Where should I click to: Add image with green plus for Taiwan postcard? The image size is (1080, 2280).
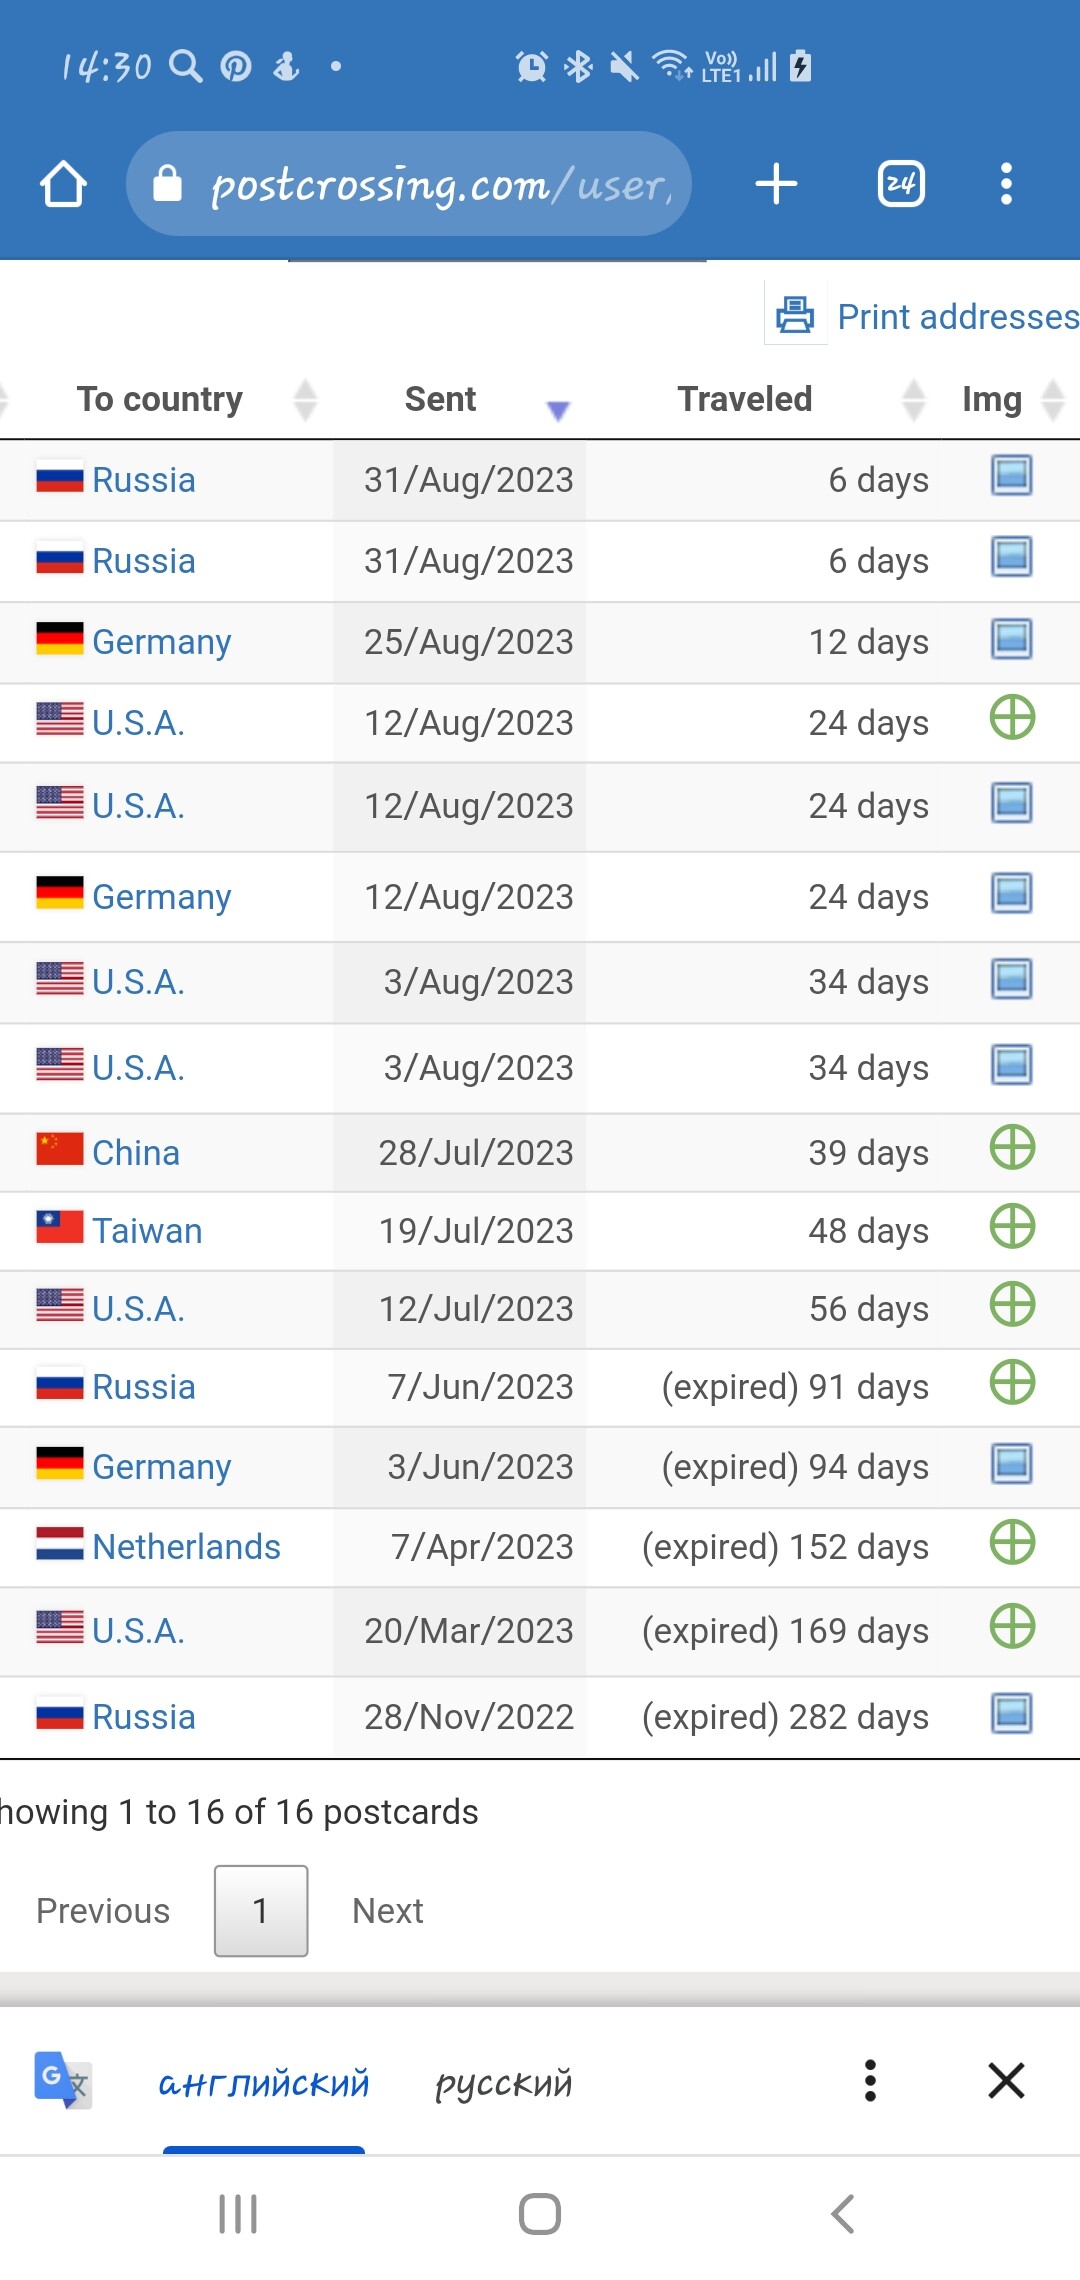click(x=1012, y=1227)
